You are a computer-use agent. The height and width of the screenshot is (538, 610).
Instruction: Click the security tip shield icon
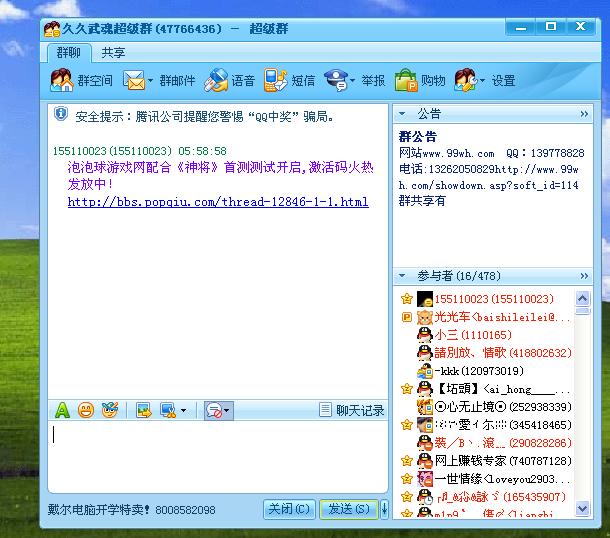(61, 114)
